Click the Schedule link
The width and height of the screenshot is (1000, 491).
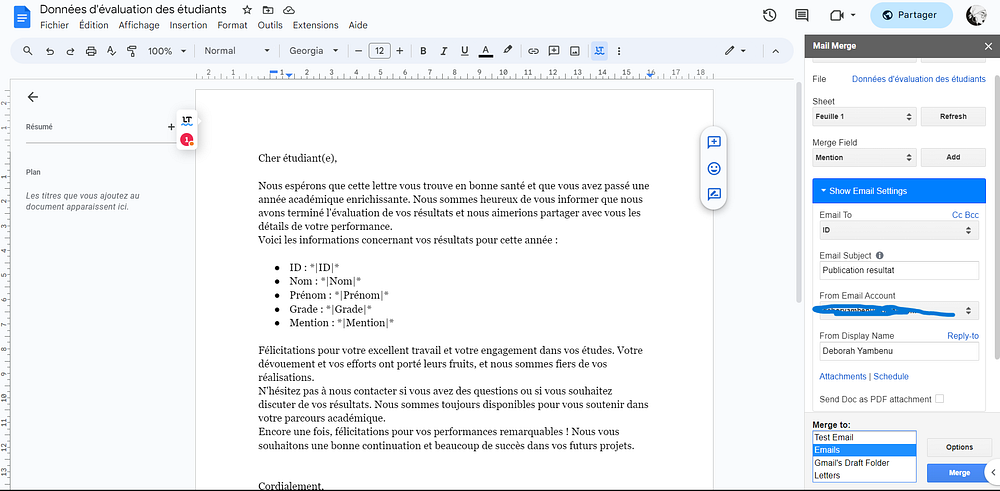coord(891,376)
